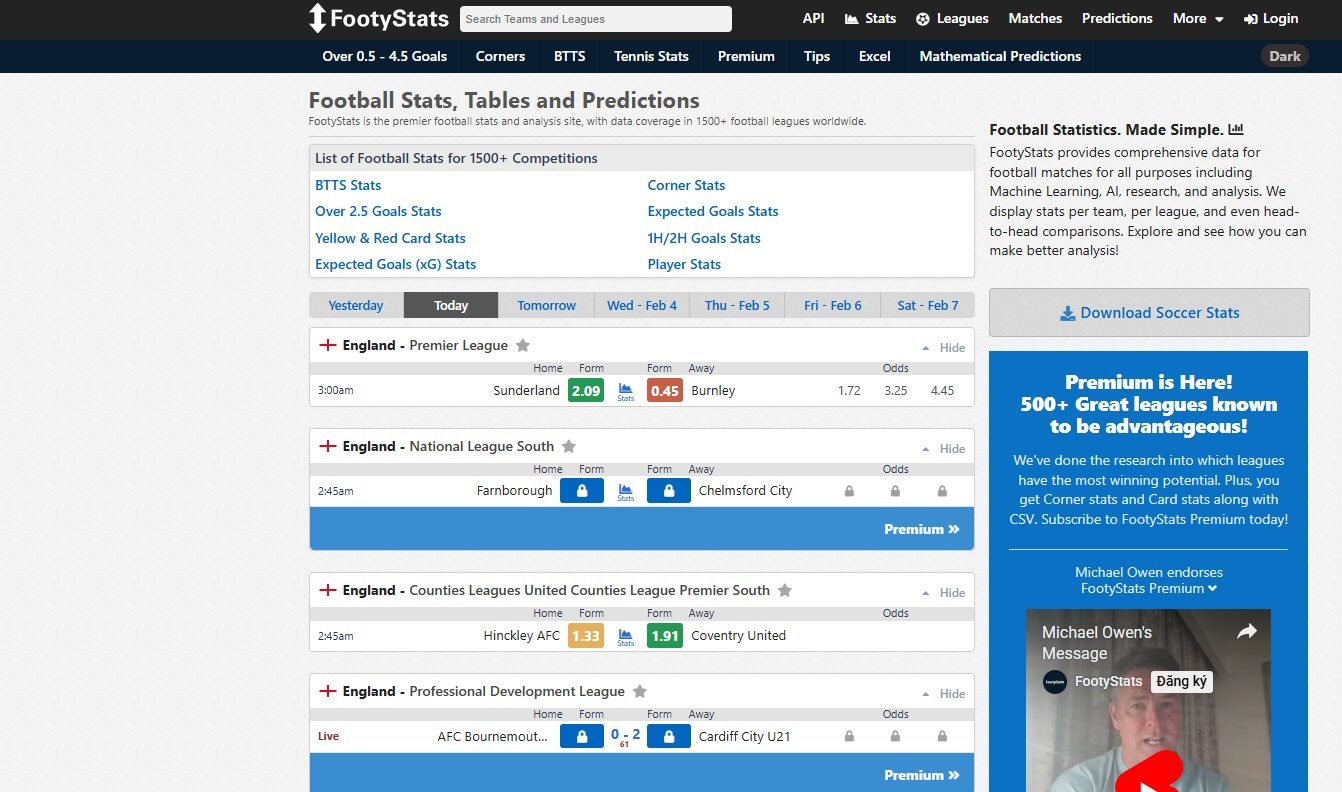This screenshot has width=1342, height=792.
Task: Open Stats icon for Sunderland vs Burnley
Action: tap(626, 391)
